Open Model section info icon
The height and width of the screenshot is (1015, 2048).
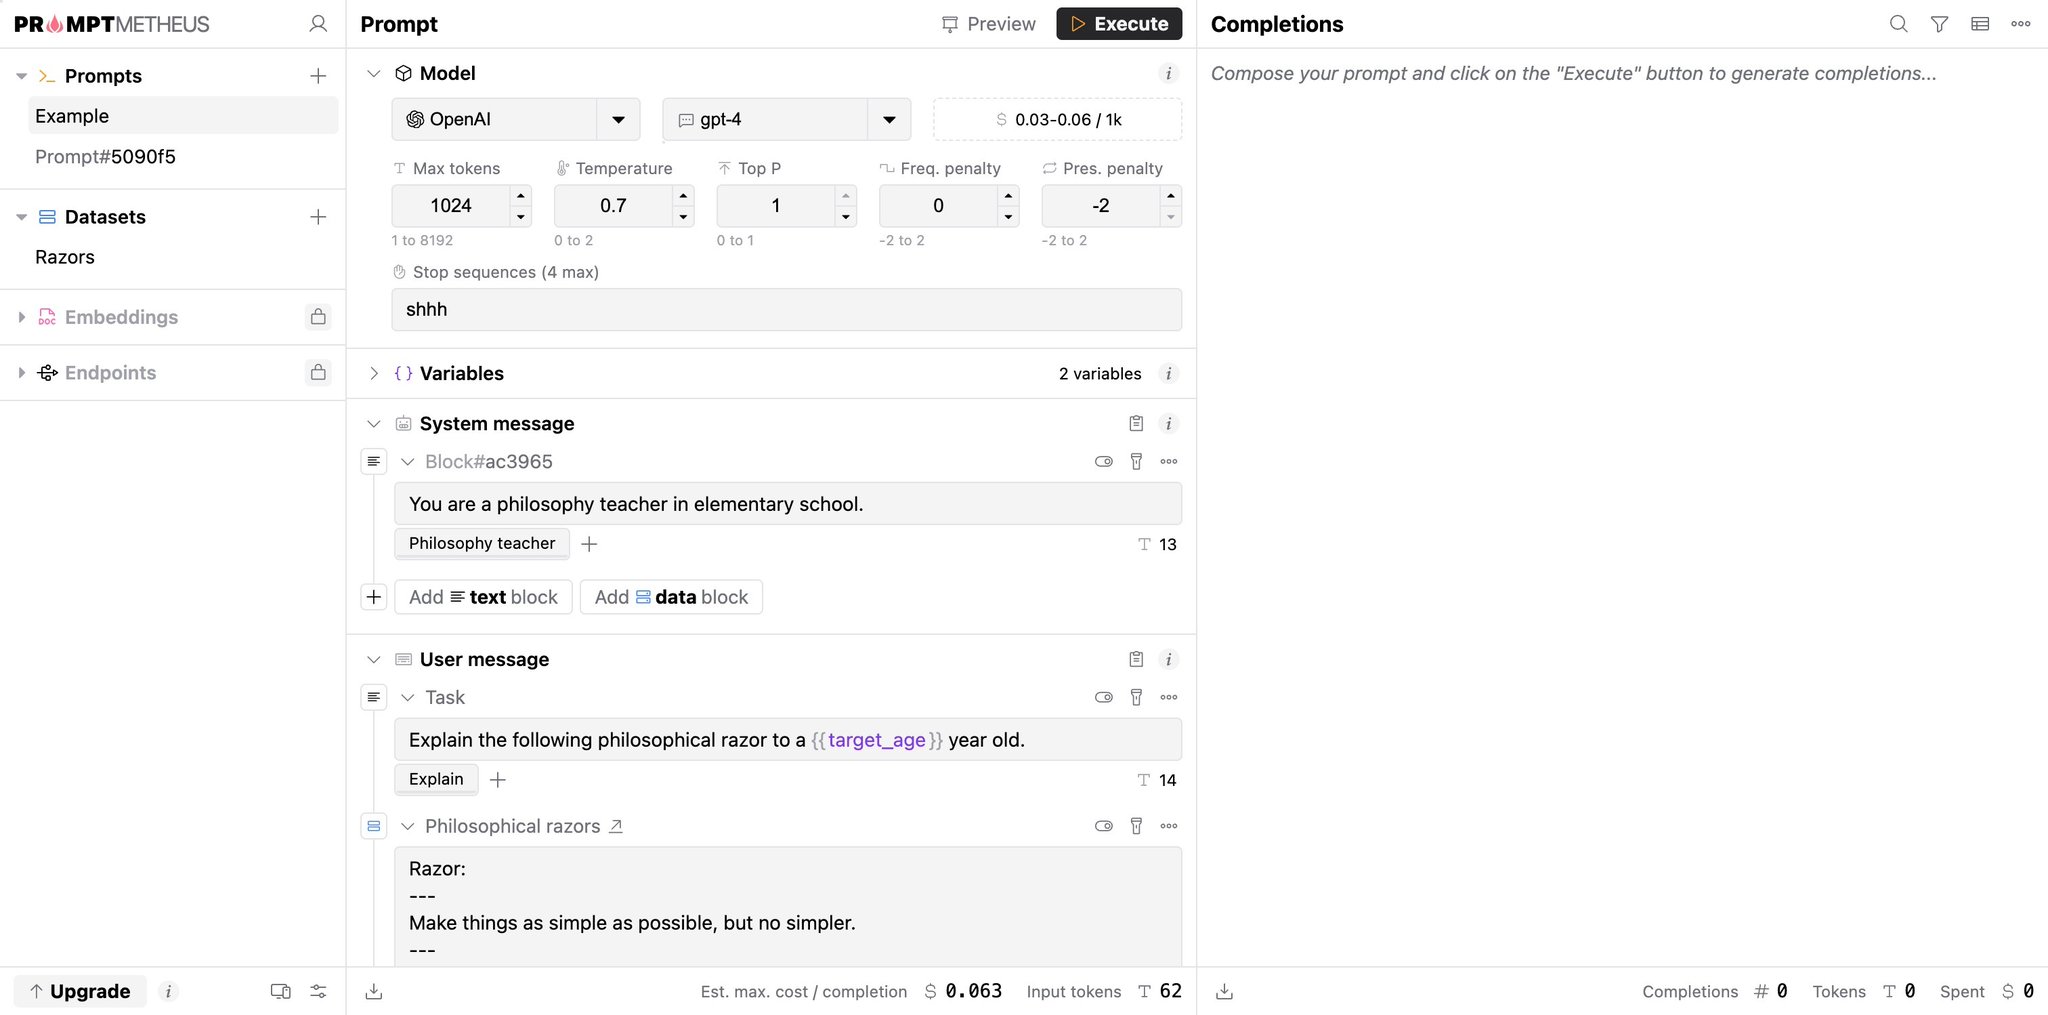tap(1168, 73)
